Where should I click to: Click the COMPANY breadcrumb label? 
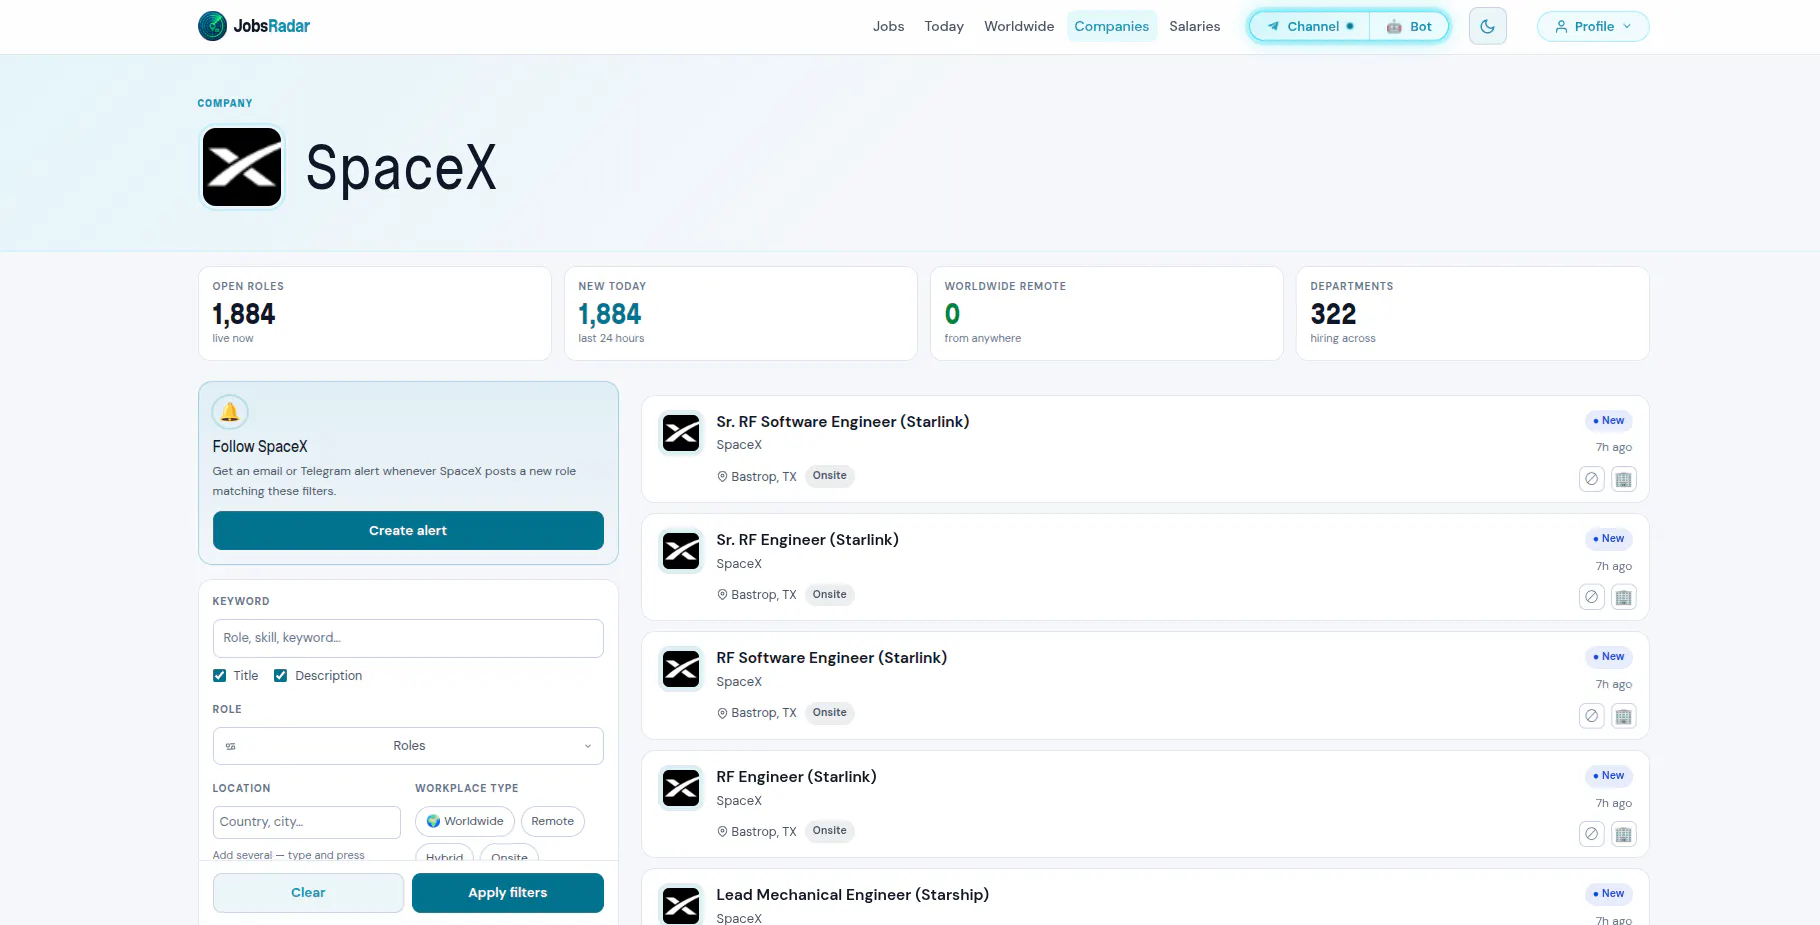click(x=225, y=103)
